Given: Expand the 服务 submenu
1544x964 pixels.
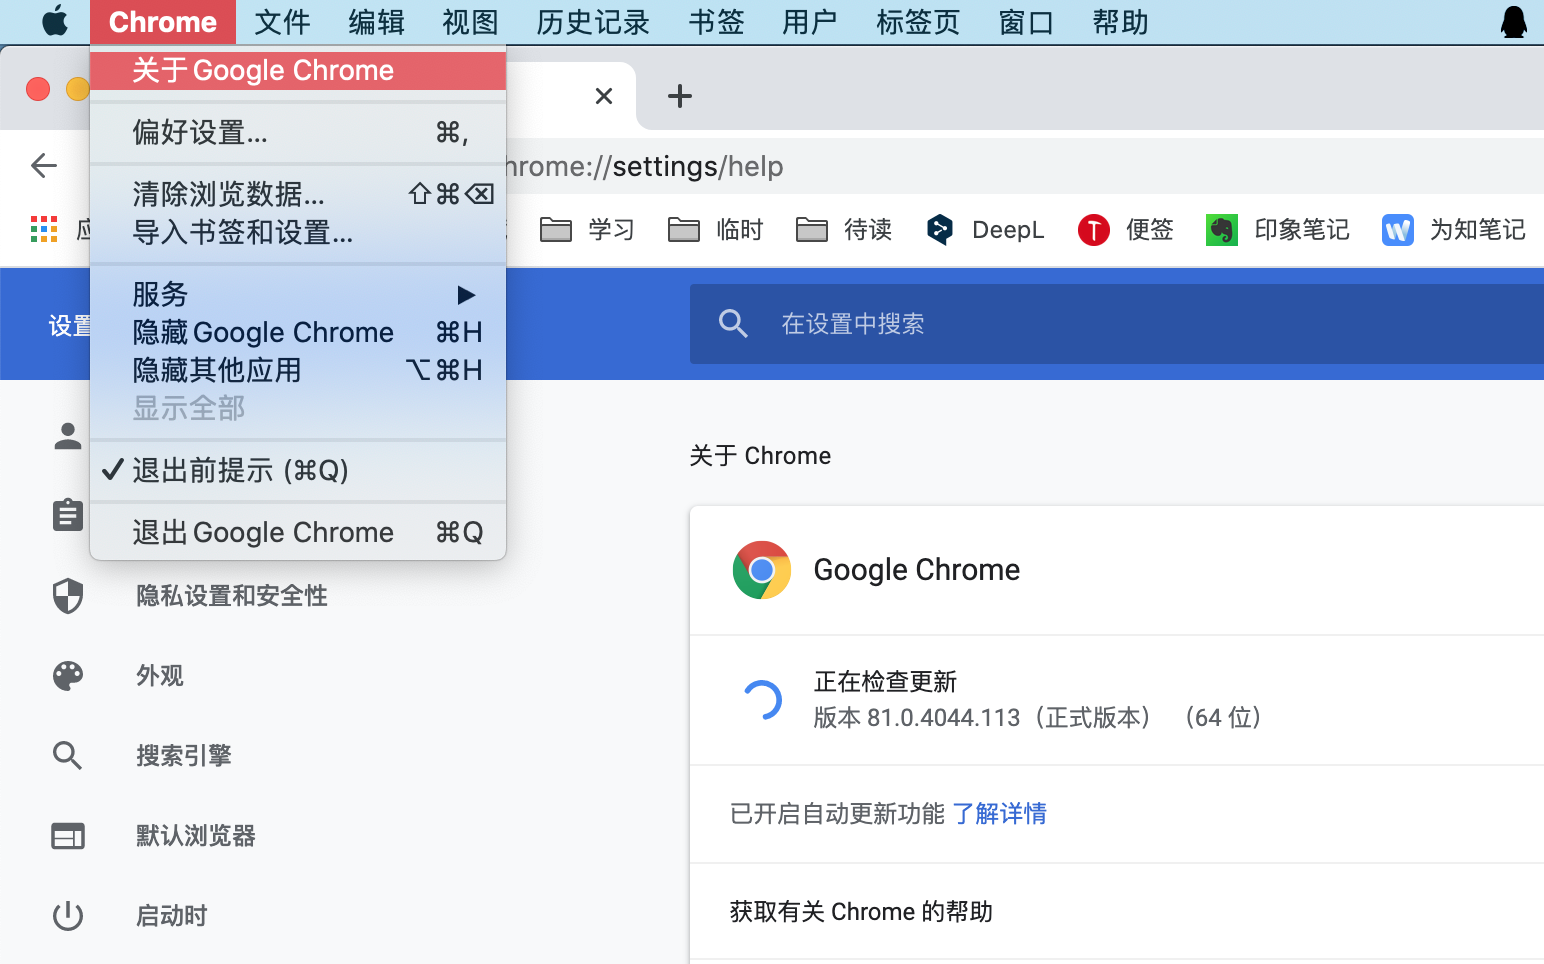Looking at the screenshot, I should pos(298,294).
